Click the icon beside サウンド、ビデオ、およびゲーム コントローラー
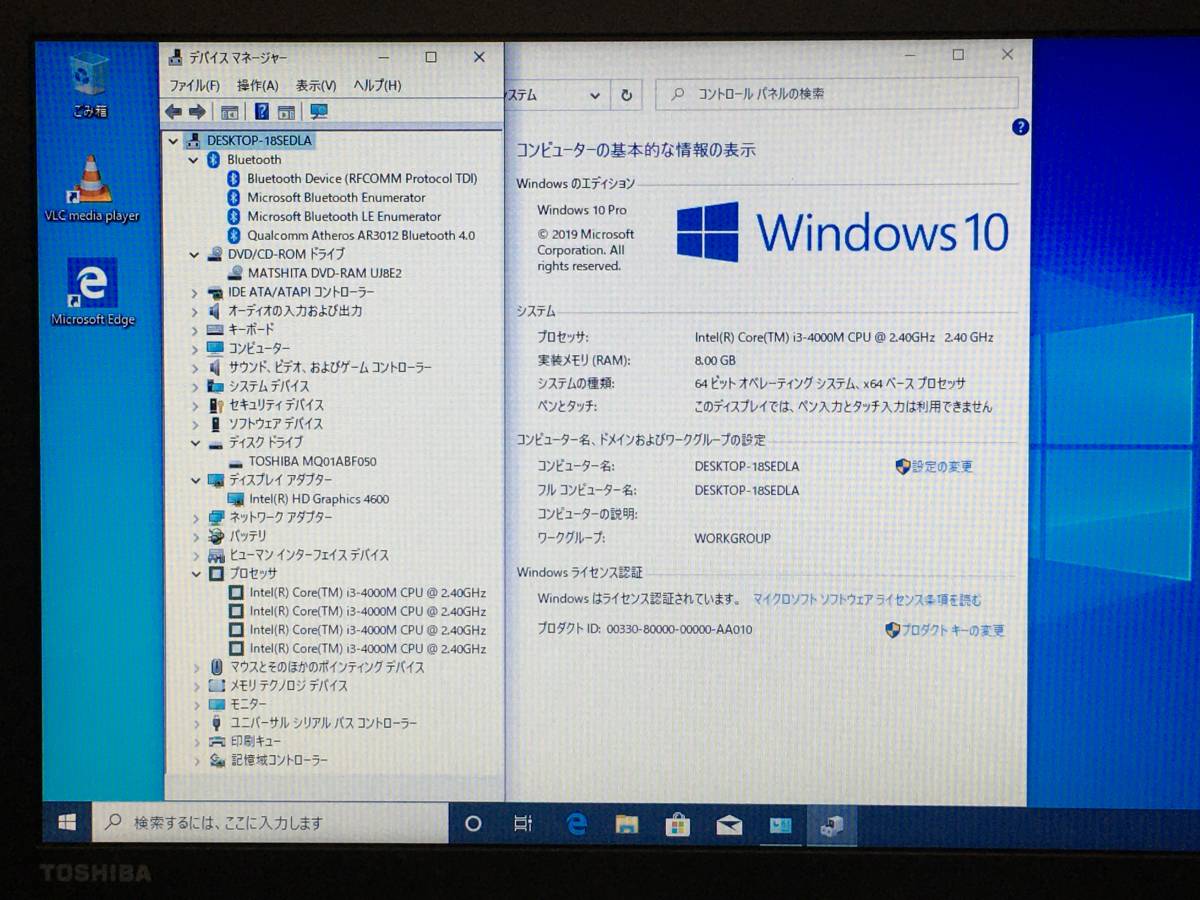 [x=214, y=367]
